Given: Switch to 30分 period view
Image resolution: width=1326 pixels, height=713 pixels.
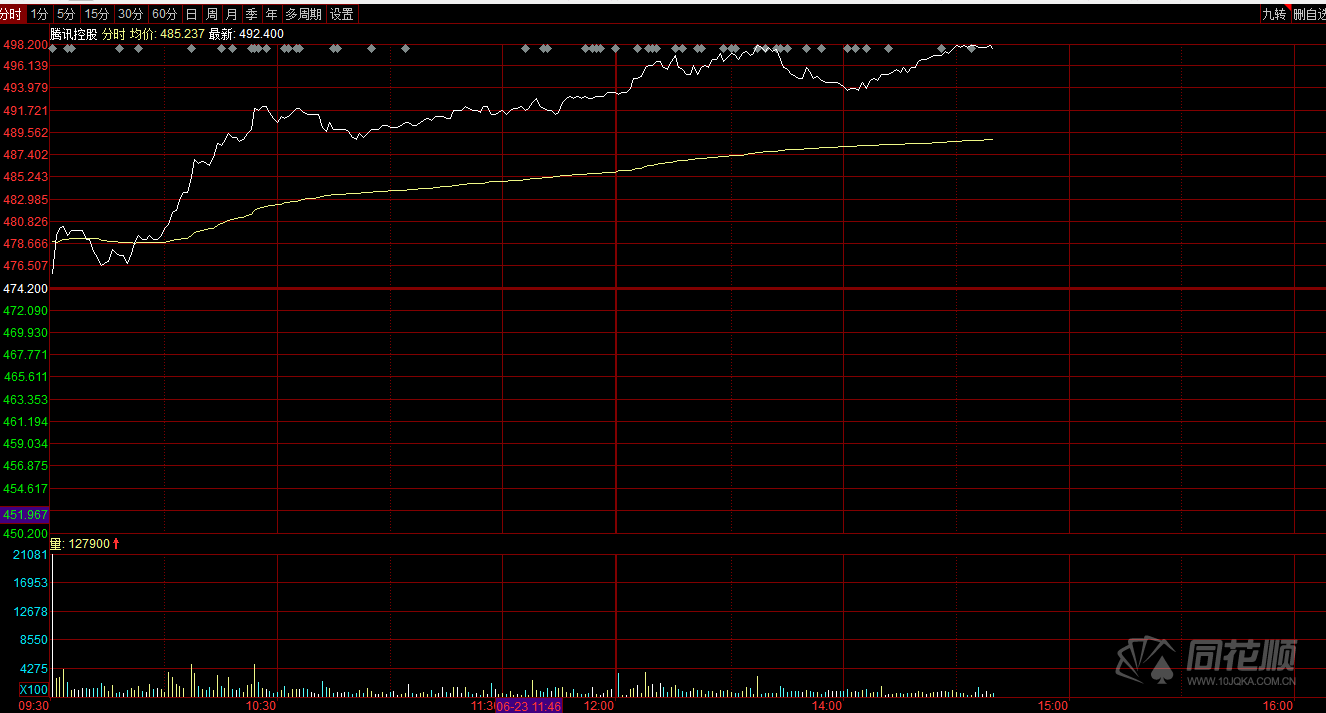Looking at the screenshot, I should (x=130, y=14).
